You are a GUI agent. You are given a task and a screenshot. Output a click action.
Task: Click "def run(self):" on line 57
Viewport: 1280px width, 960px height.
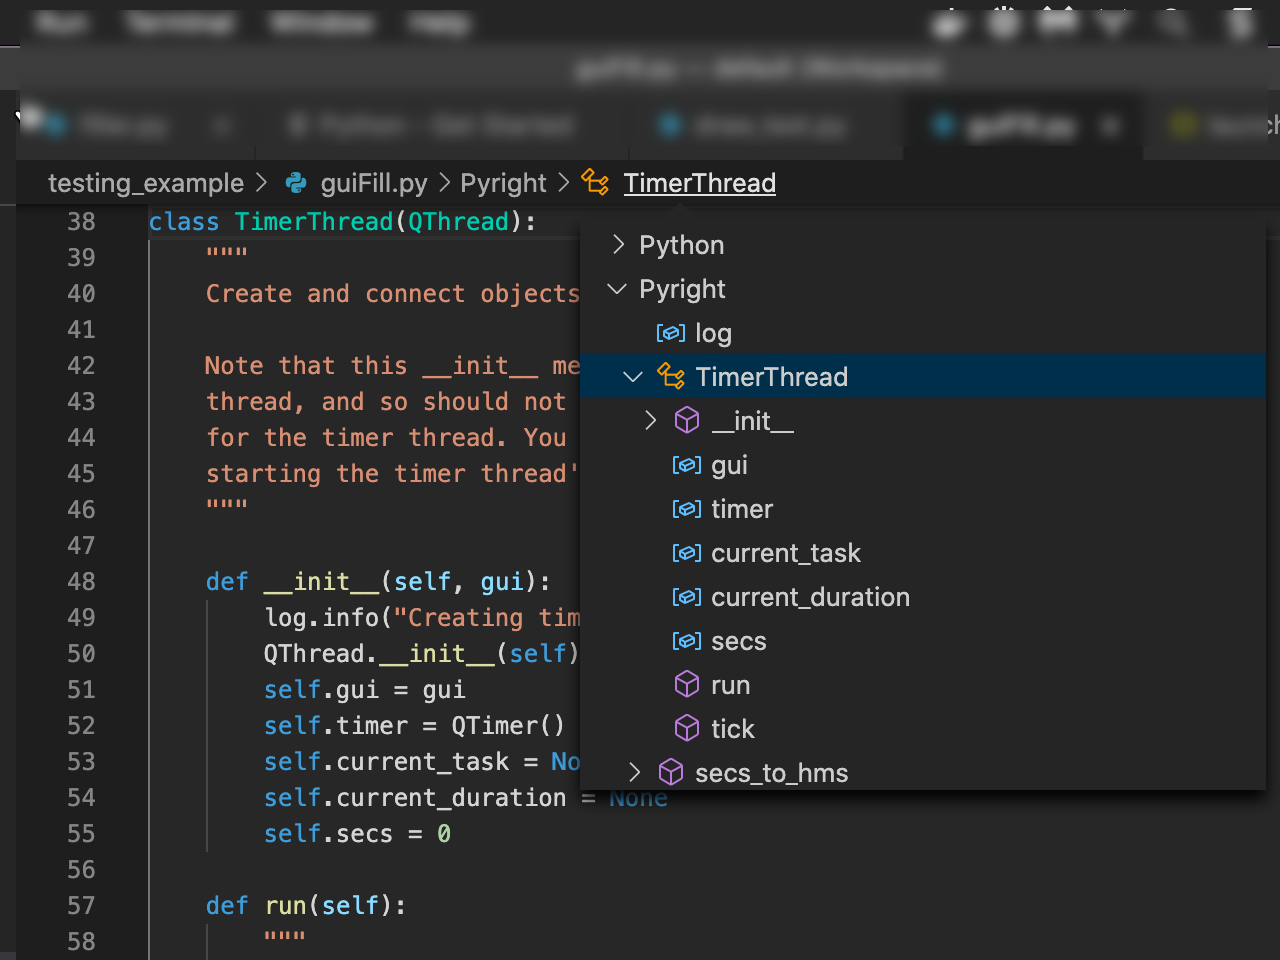tap(306, 905)
